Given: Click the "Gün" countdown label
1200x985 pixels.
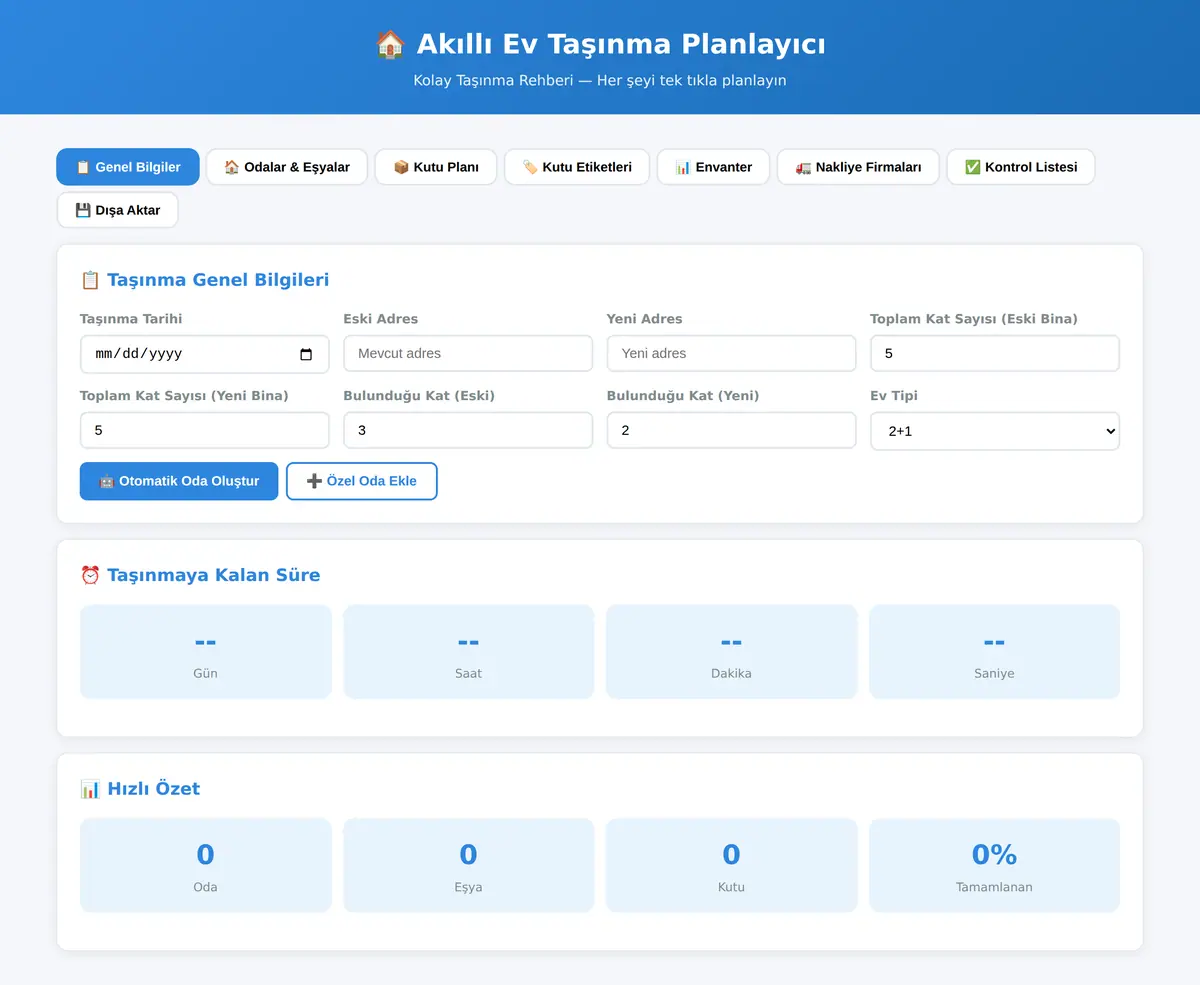Looking at the screenshot, I should [205, 673].
